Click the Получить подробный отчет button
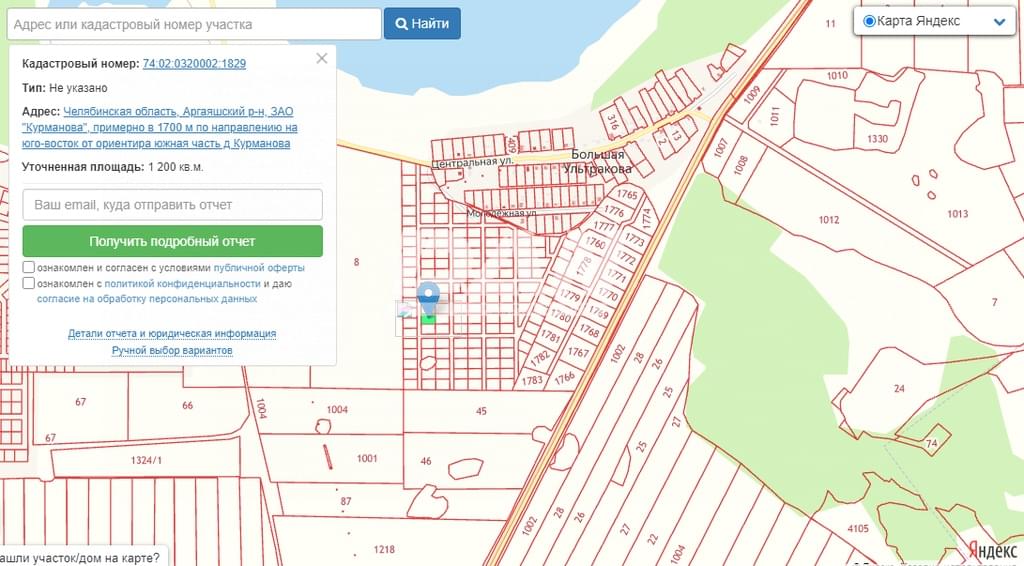This screenshot has width=1024, height=566. (172, 241)
